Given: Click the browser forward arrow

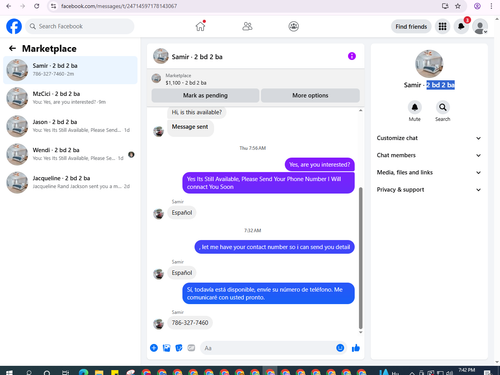Looking at the screenshot, I should coord(22,6).
